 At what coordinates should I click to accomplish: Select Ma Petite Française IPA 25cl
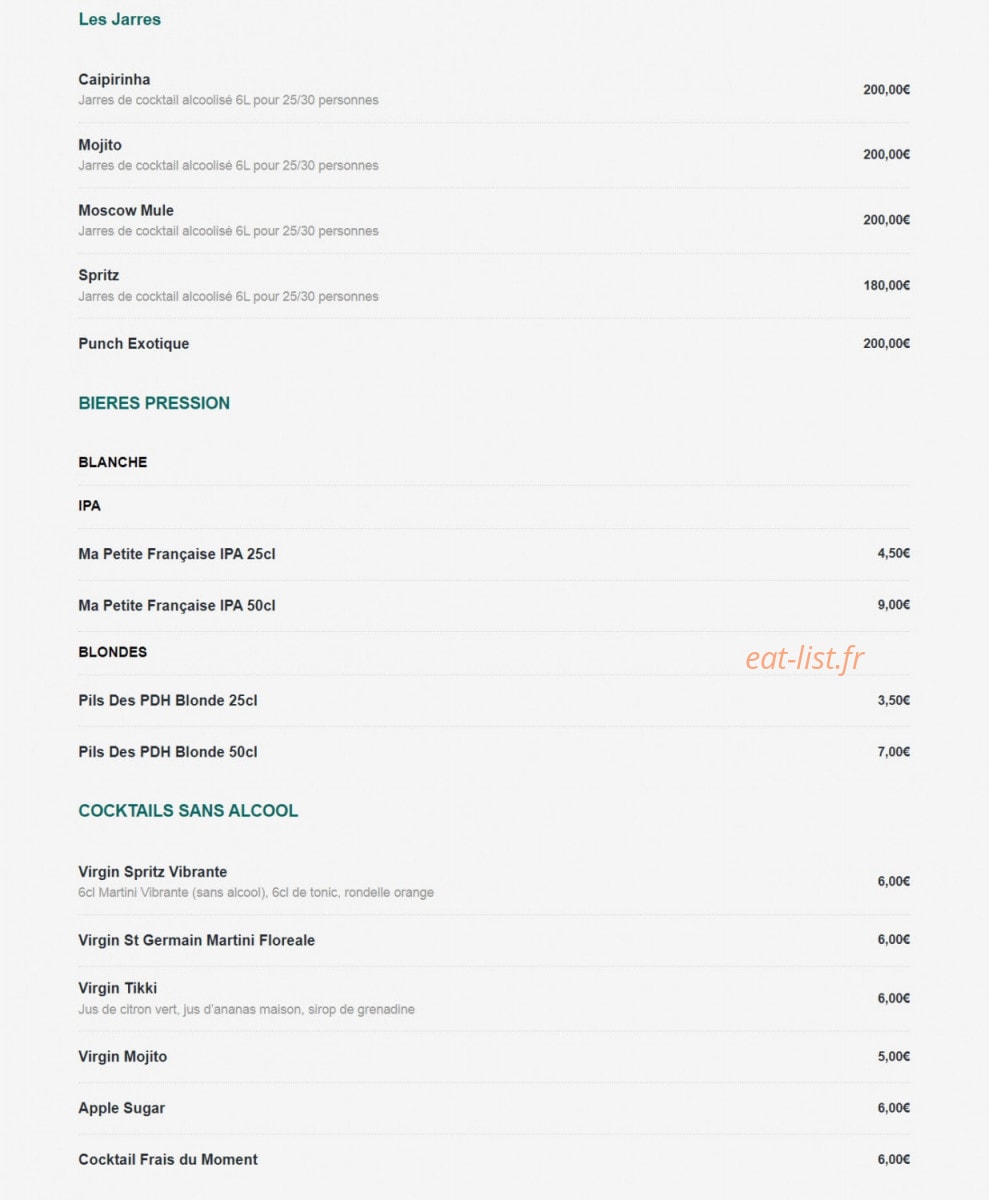tap(494, 554)
